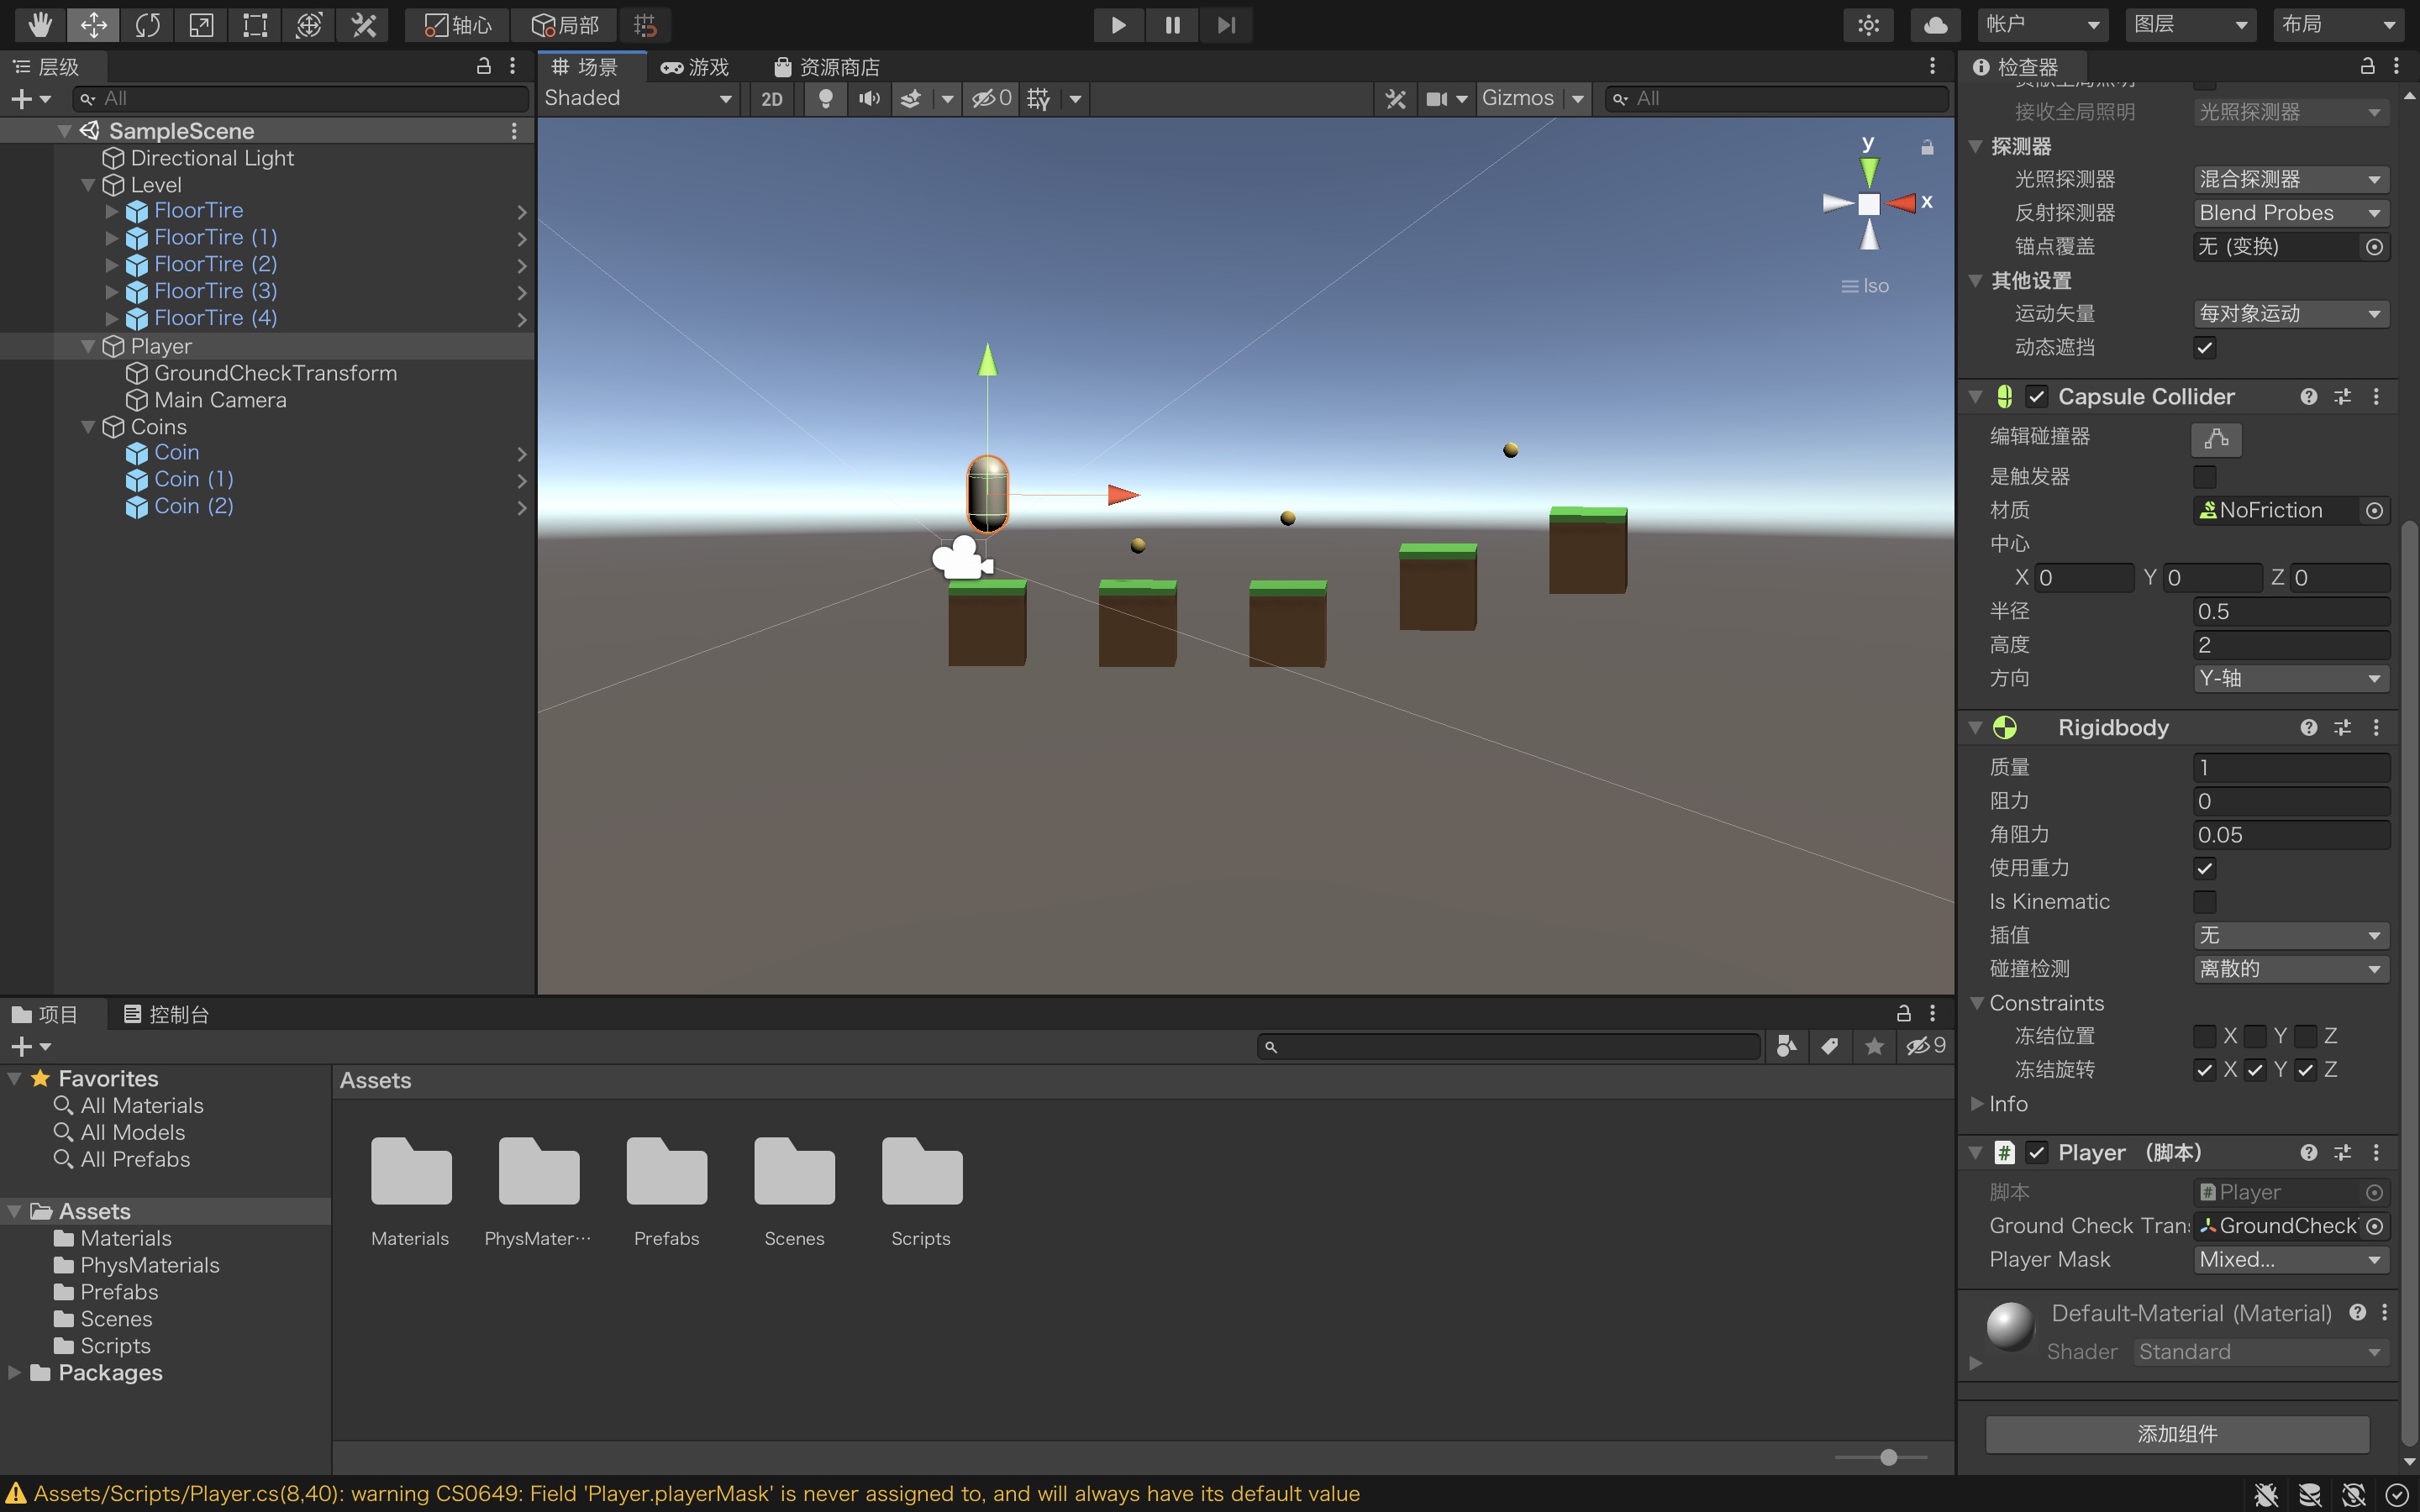Uncheck Use Gravity checkbox
This screenshot has width=2420, height=1512.
(x=2204, y=868)
